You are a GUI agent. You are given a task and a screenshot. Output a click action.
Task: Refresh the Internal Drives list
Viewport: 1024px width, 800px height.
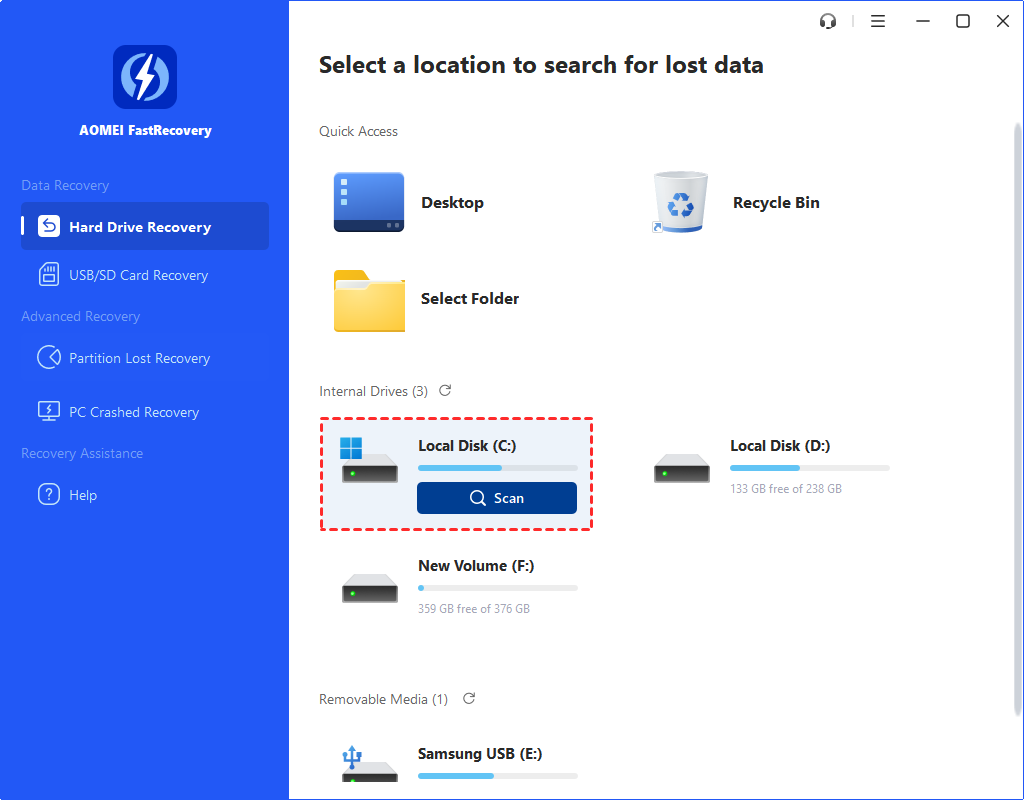[445, 391]
